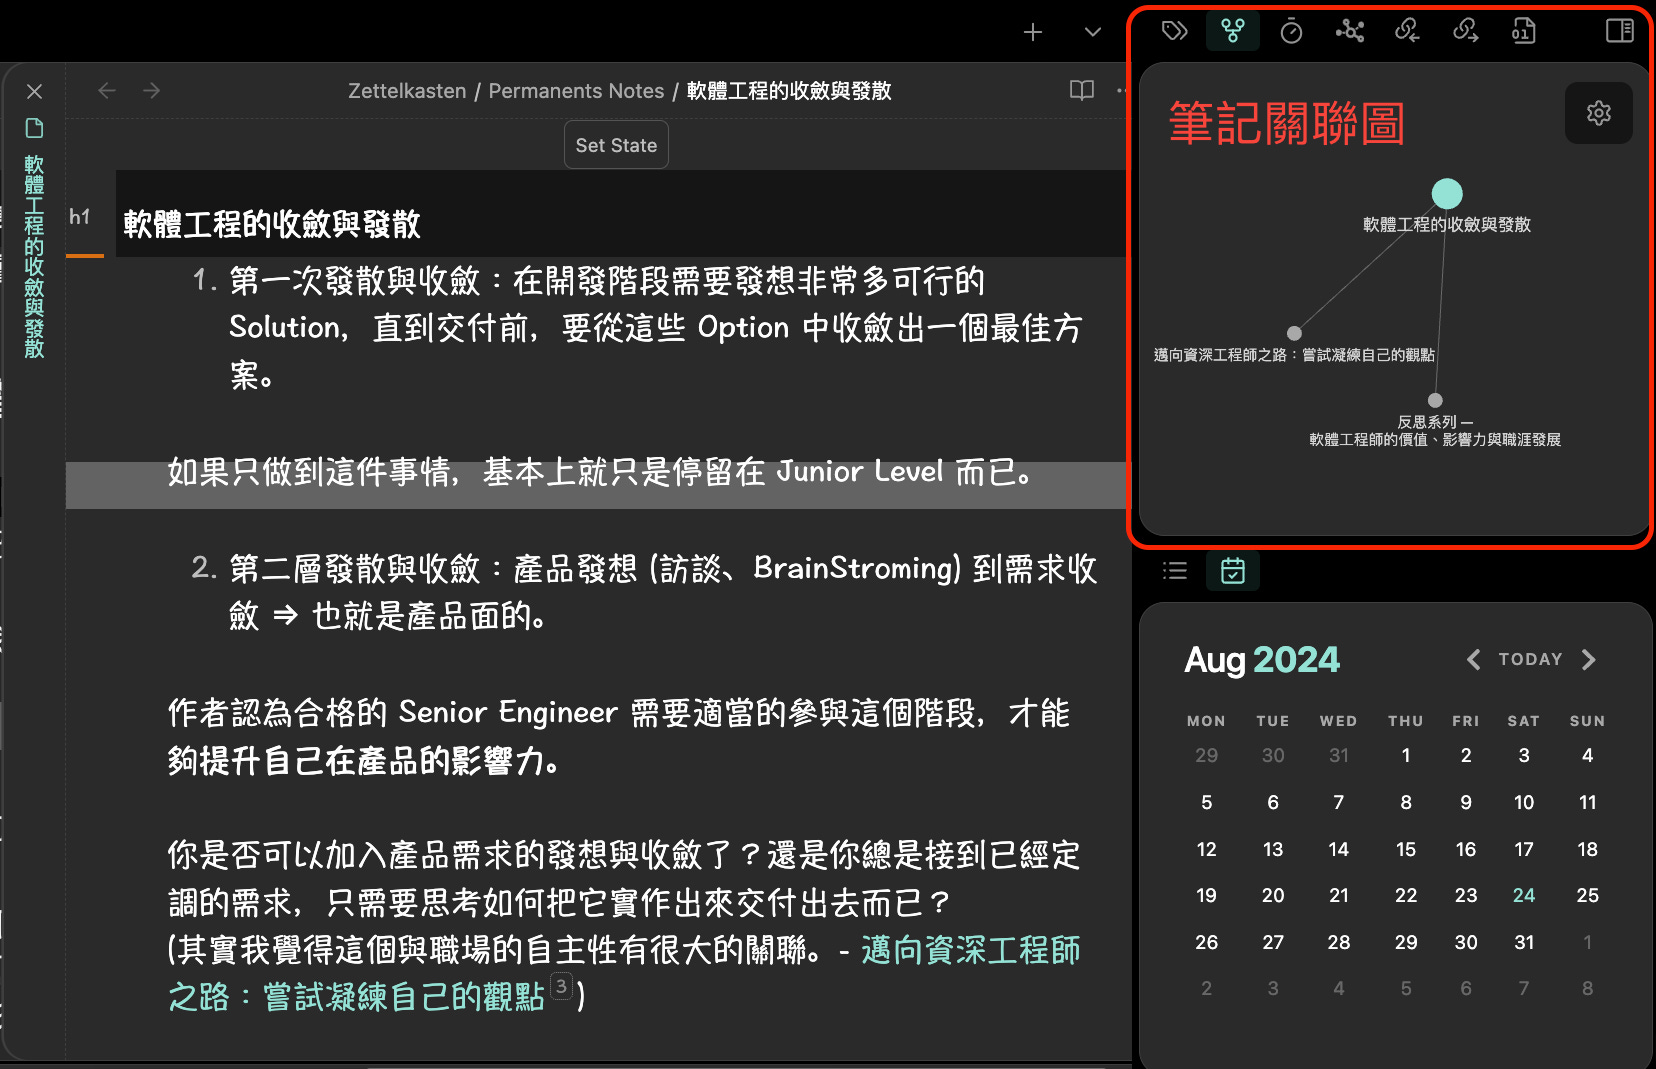
Task: Go to next month in calendar
Action: click(1589, 659)
